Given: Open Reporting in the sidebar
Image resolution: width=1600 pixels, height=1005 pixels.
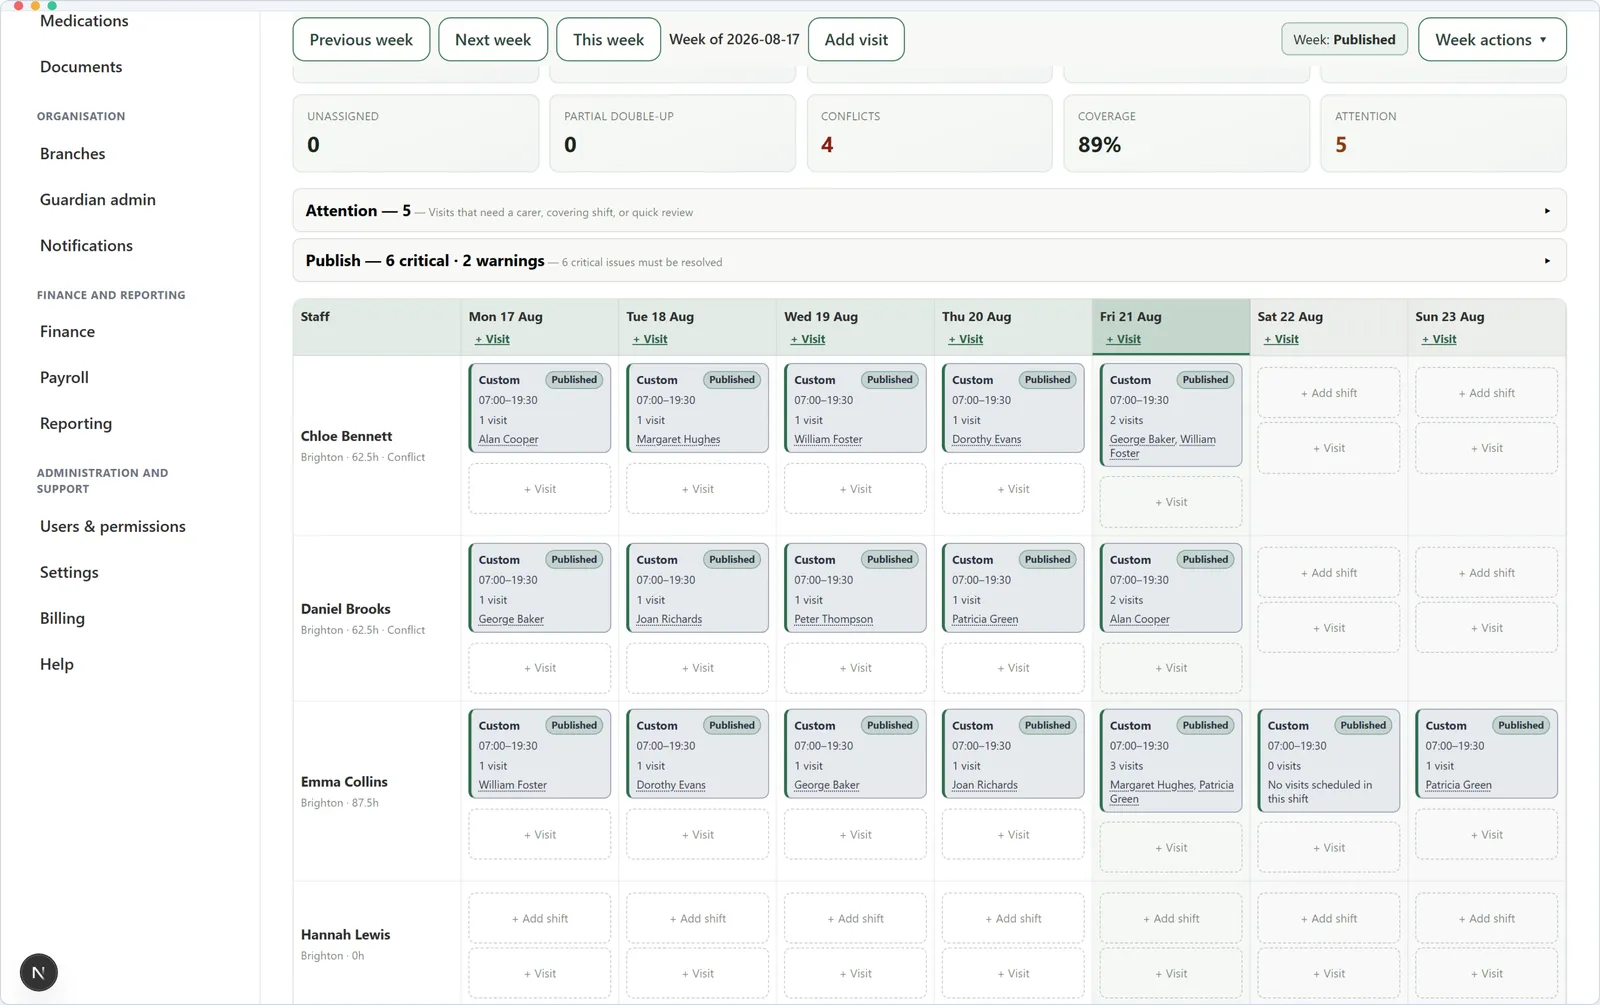Looking at the screenshot, I should pyautogui.click(x=76, y=424).
